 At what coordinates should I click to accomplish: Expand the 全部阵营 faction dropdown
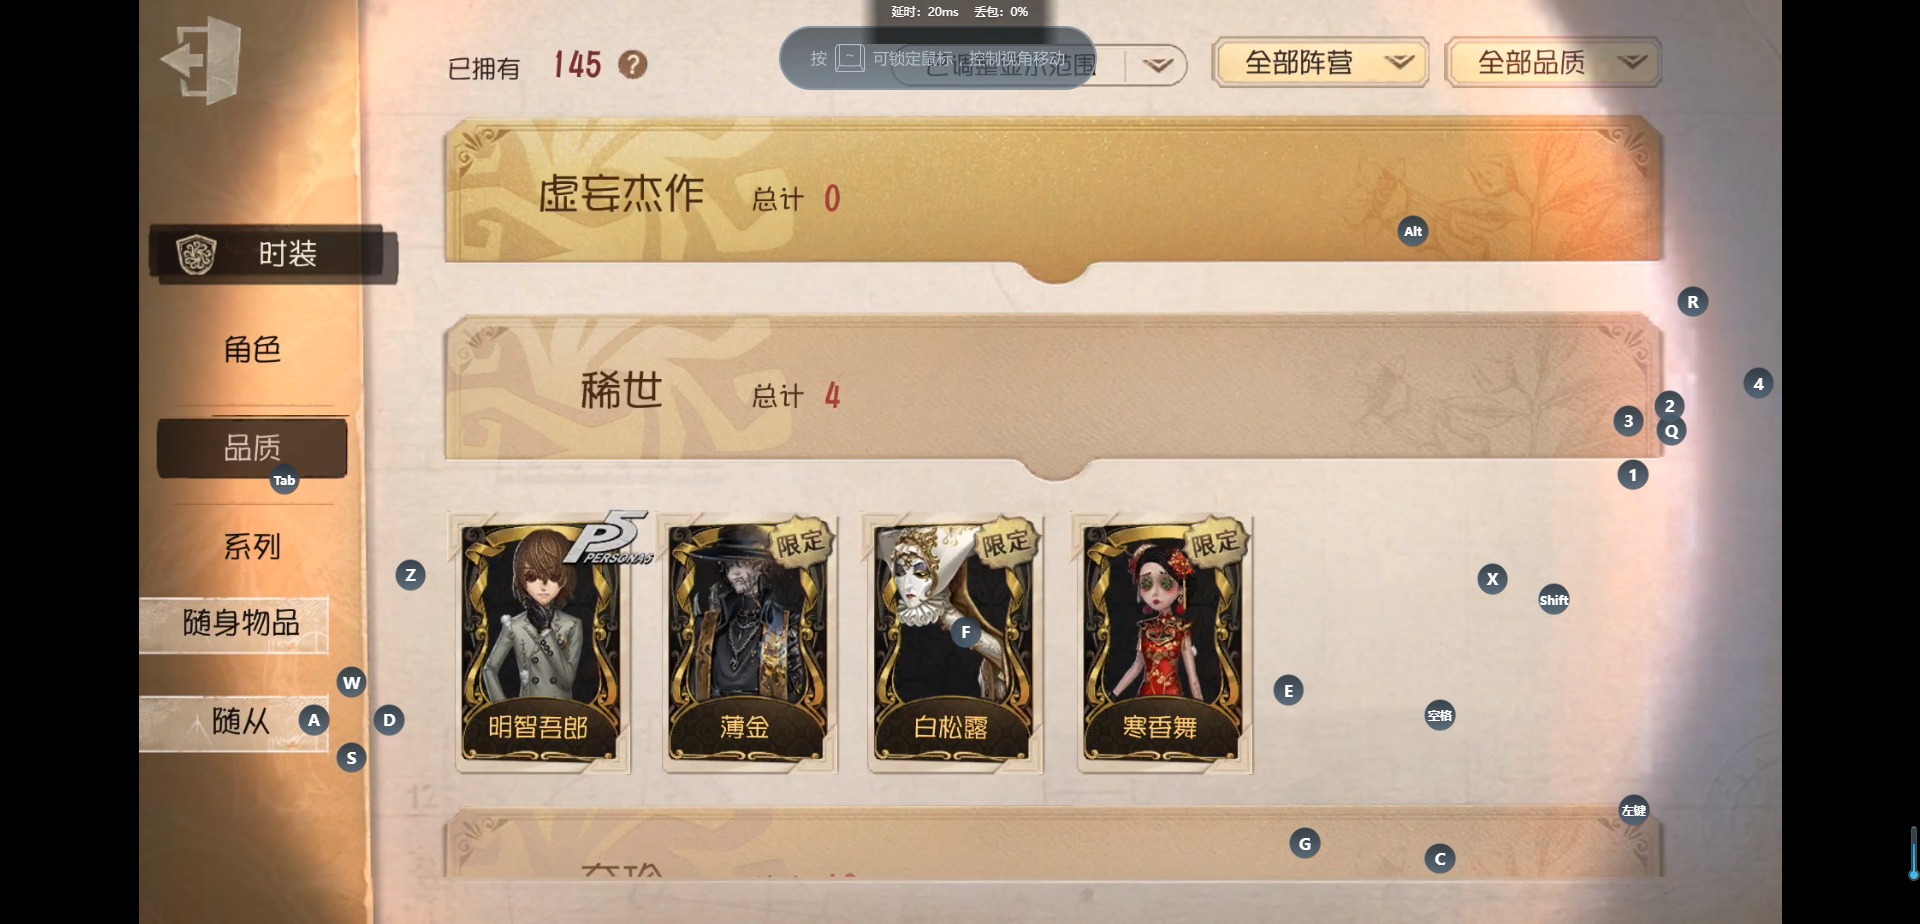(x=1320, y=63)
